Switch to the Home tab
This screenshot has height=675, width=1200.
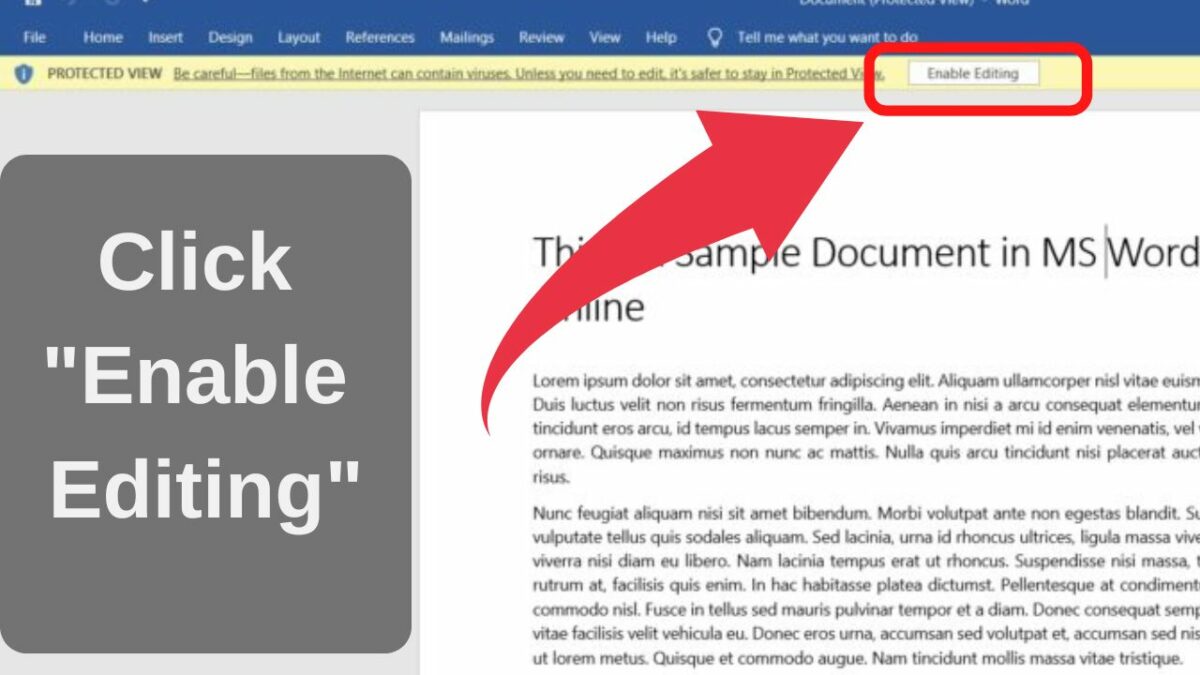[102, 37]
